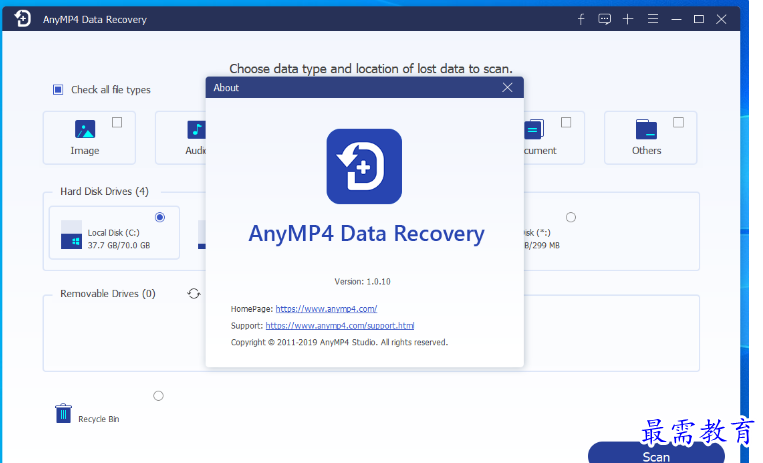Enable the Others checkbox

click(x=678, y=122)
